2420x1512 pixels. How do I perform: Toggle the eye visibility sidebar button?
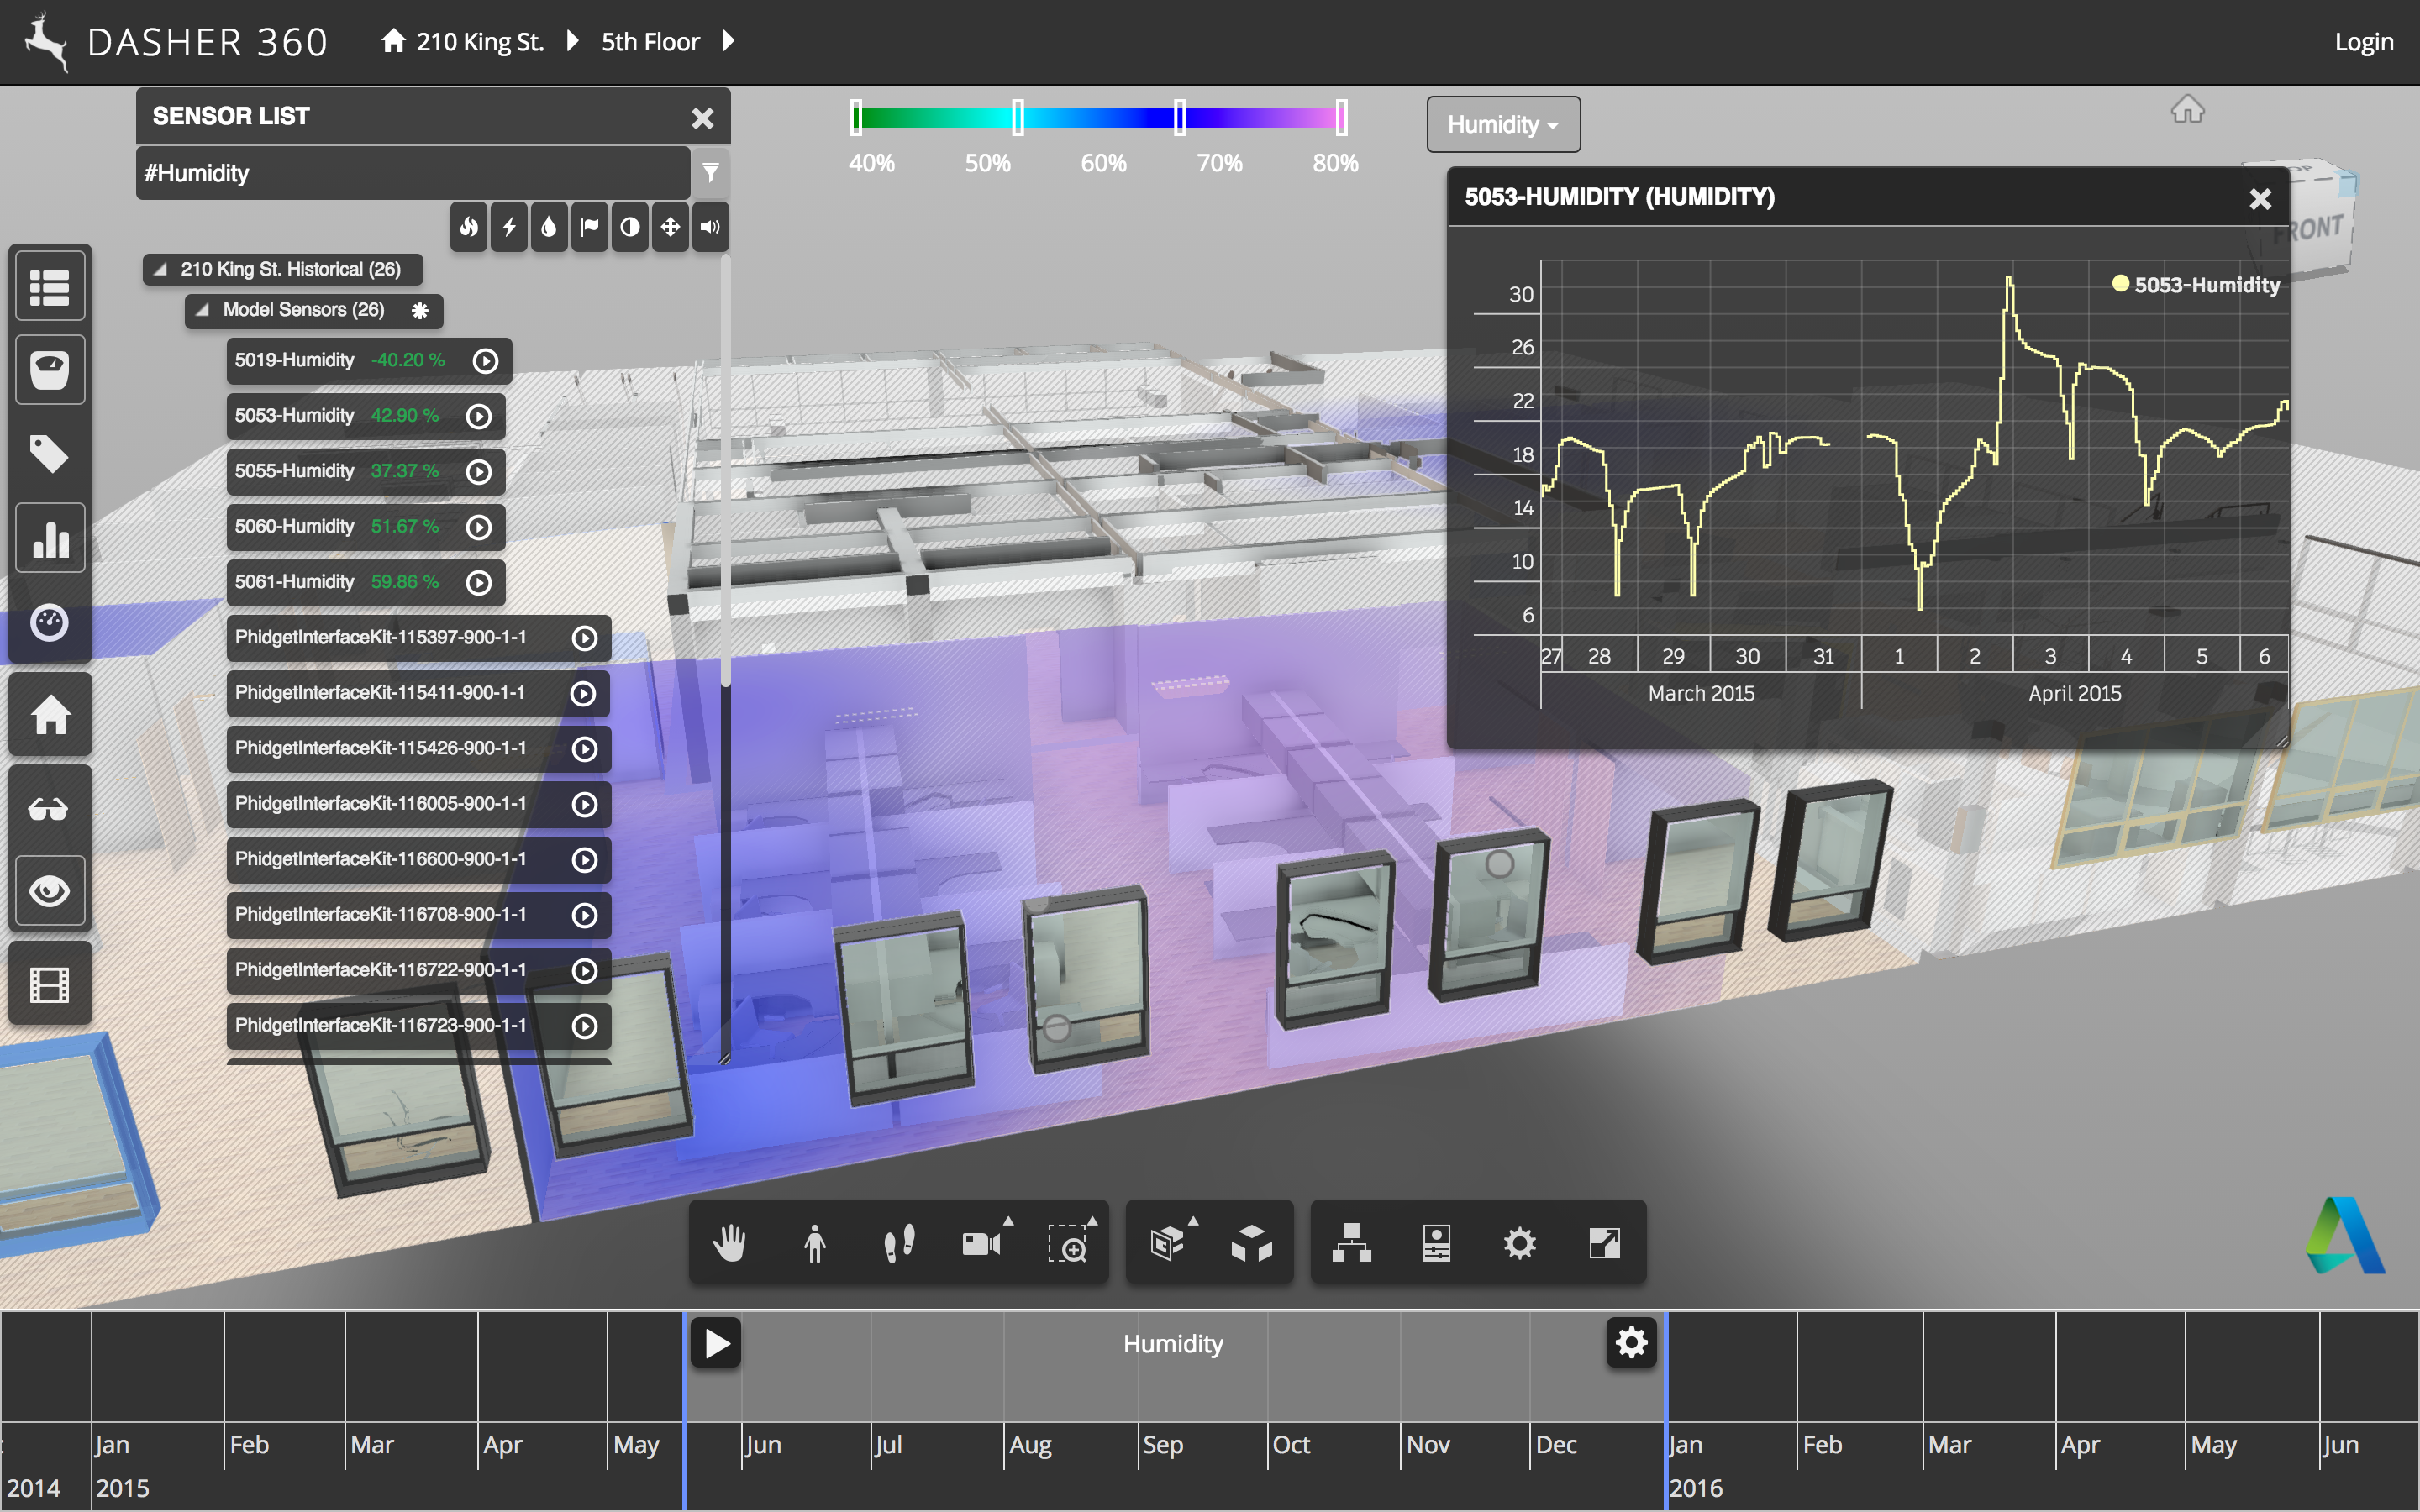(x=50, y=890)
